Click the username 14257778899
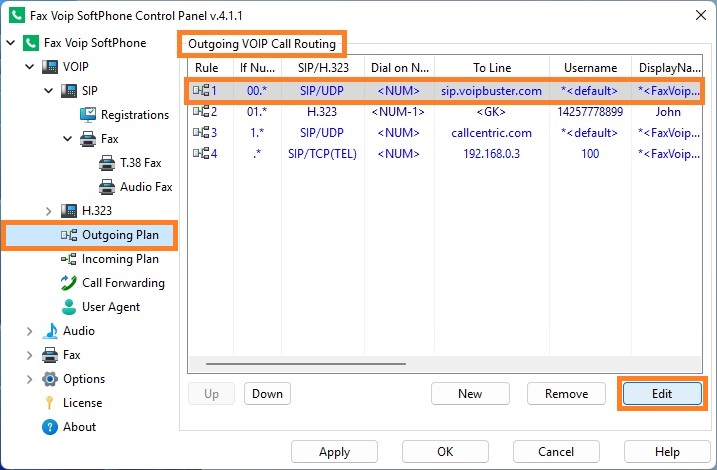Screen dimensions: 717x470 tap(590, 112)
